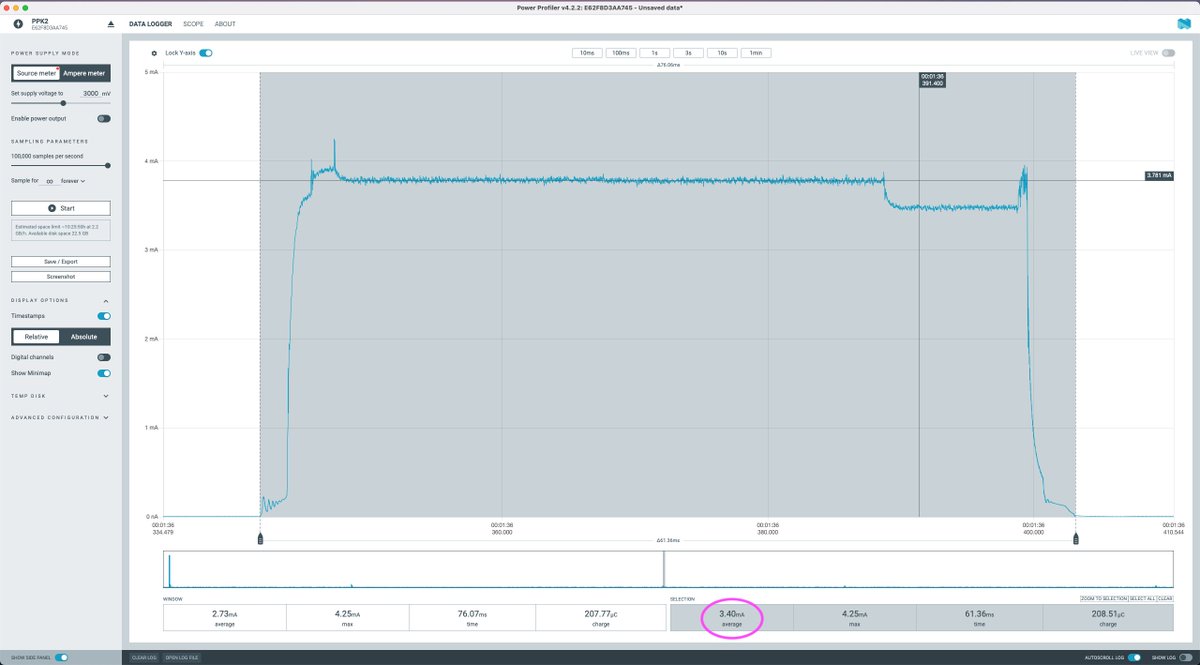This screenshot has height=665, width=1200.
Task: Click the supply voltage mV input field
Action: click(89, 93)
